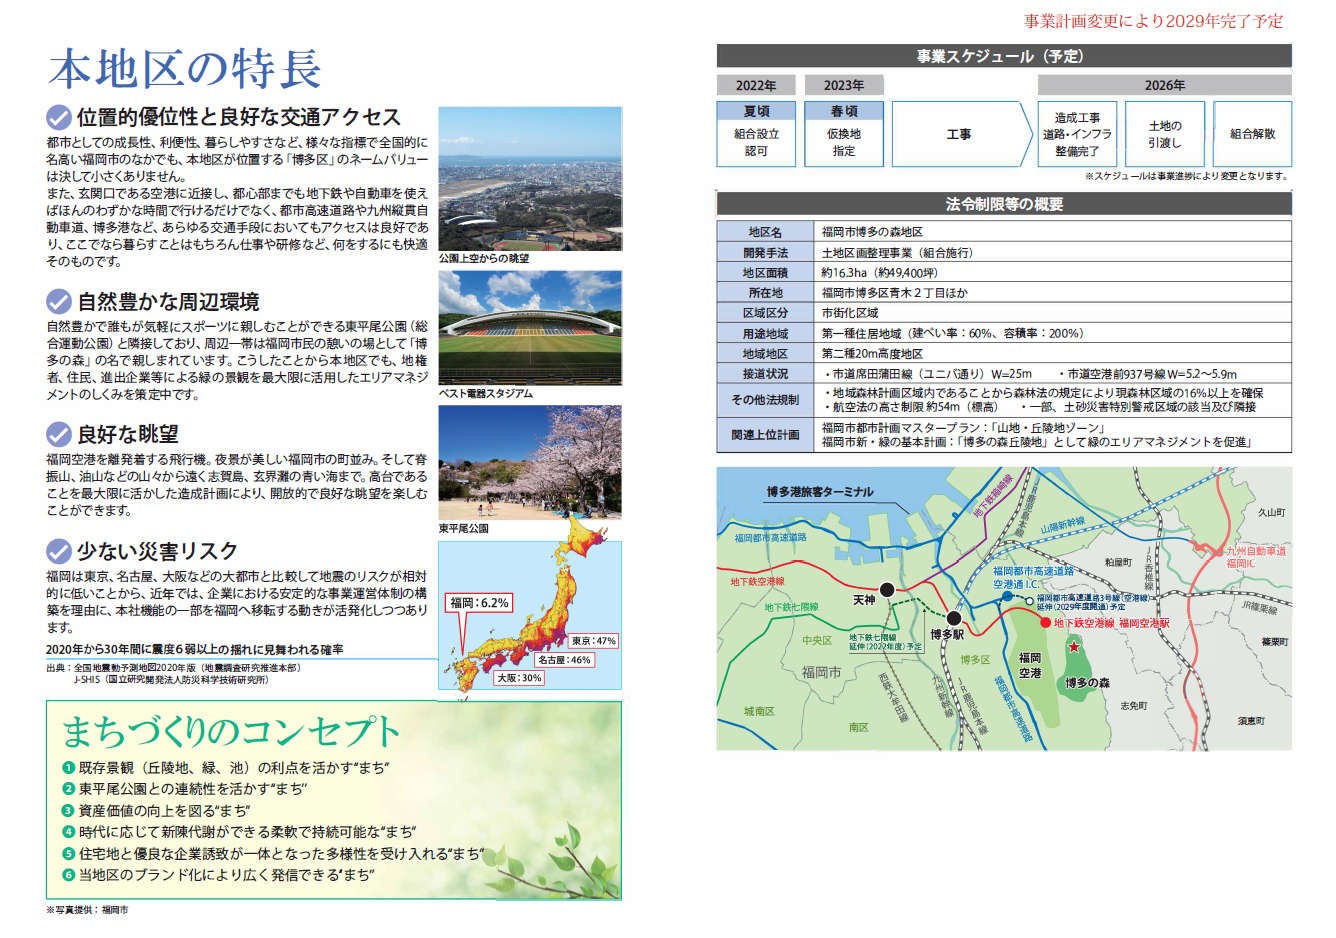
Task: Open the Japan earthquake probability map
Action: coord(530,616)
